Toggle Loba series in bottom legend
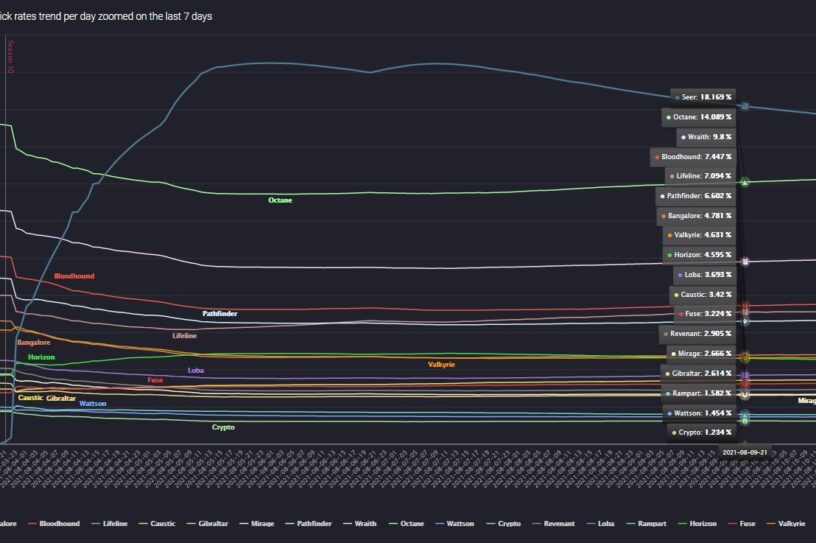The image size is (816, 543). click(601, 524)
